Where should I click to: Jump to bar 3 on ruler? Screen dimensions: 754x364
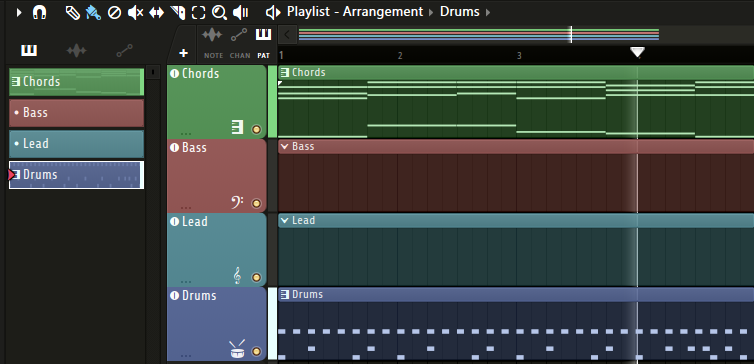point(519,56)
